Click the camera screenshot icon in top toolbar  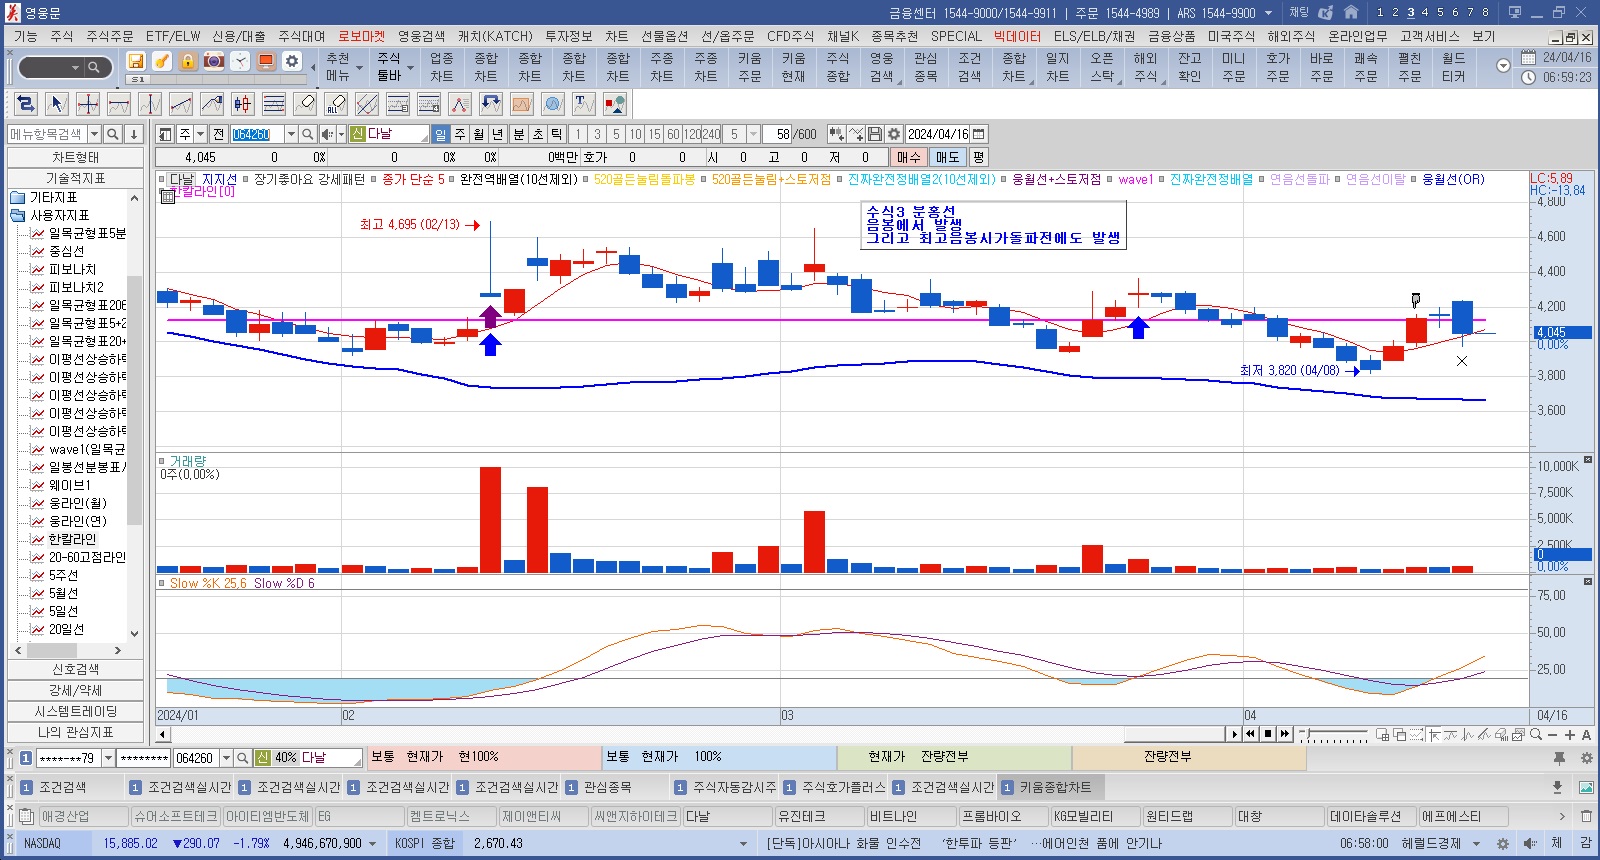pos(214,61)
